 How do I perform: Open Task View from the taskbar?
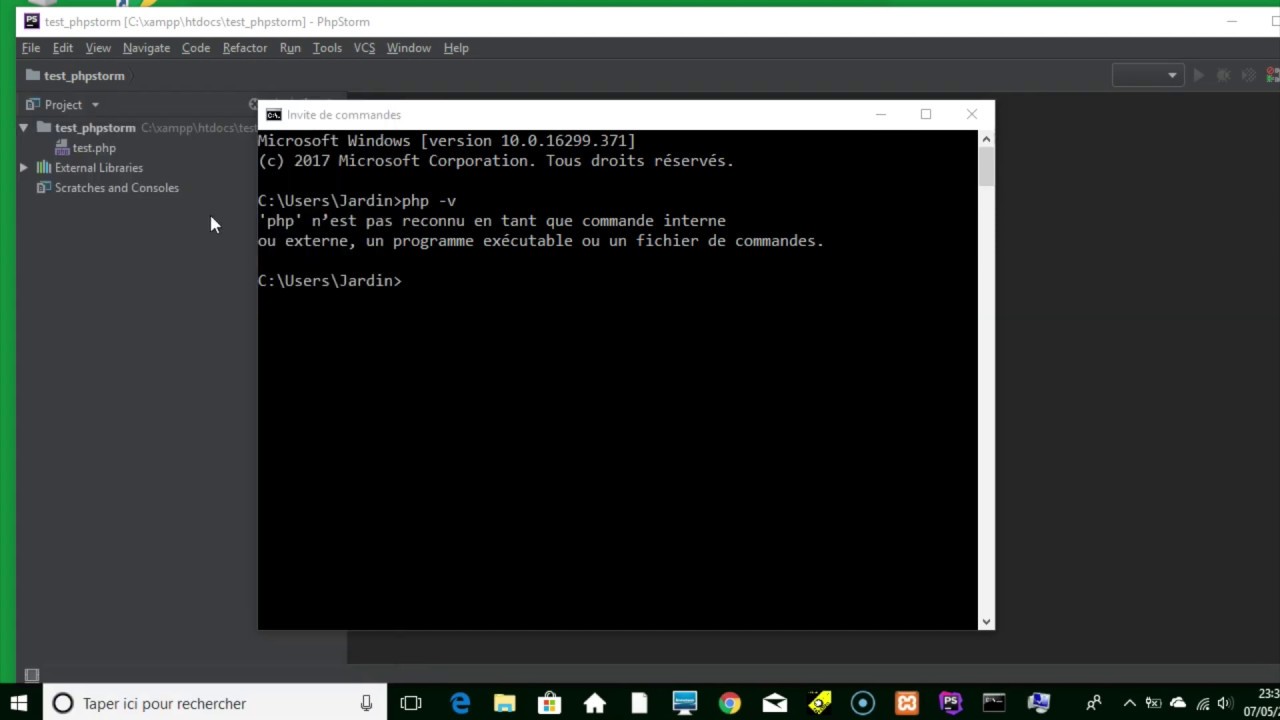pyautogui.click(x=410, y=703)
